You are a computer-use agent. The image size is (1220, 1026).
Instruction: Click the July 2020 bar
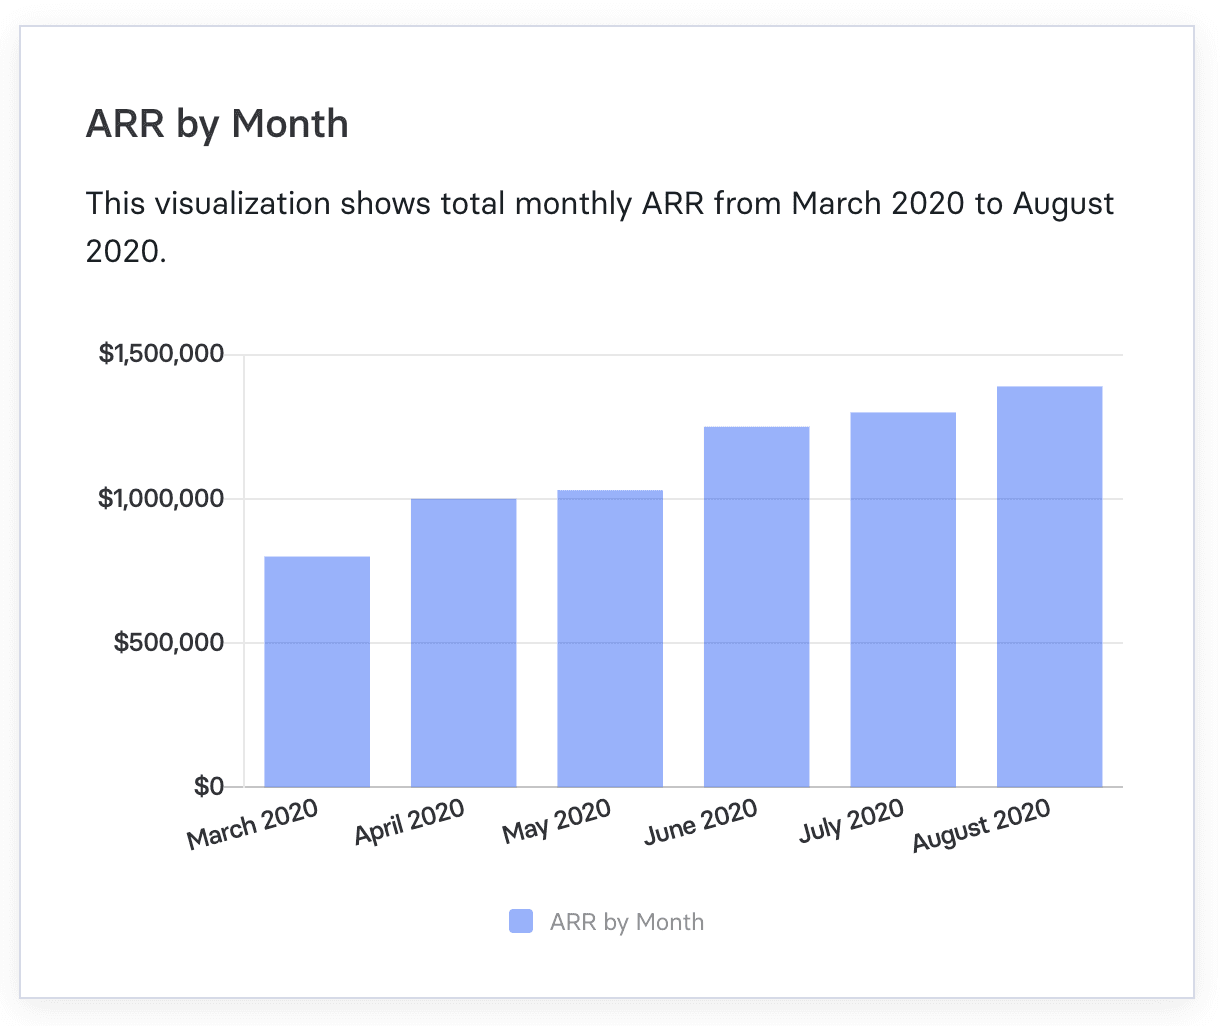tap(903, 600)
